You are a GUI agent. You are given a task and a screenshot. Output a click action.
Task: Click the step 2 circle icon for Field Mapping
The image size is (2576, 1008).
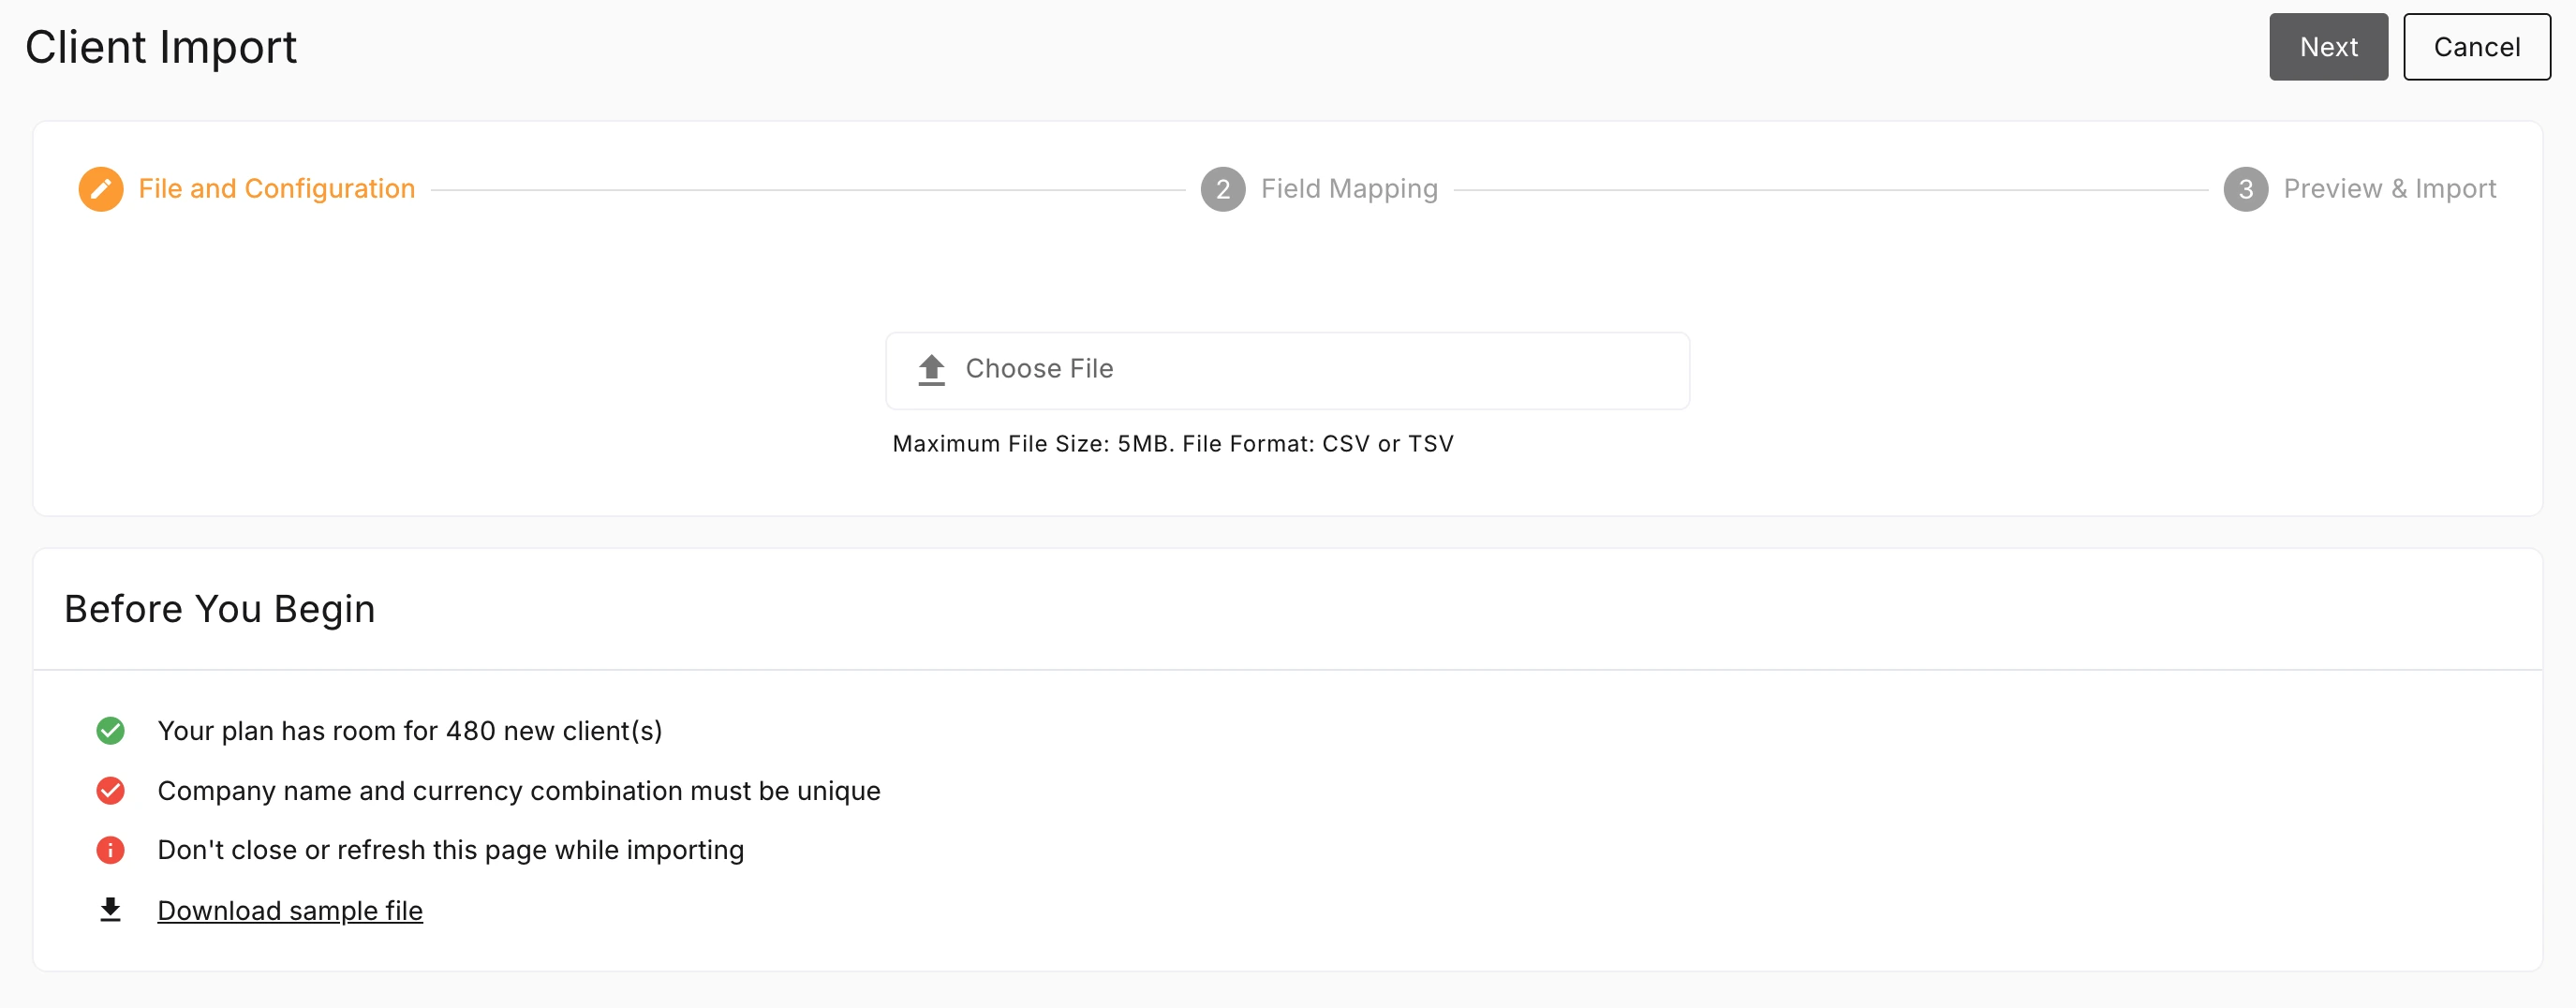coord(1222,189)
